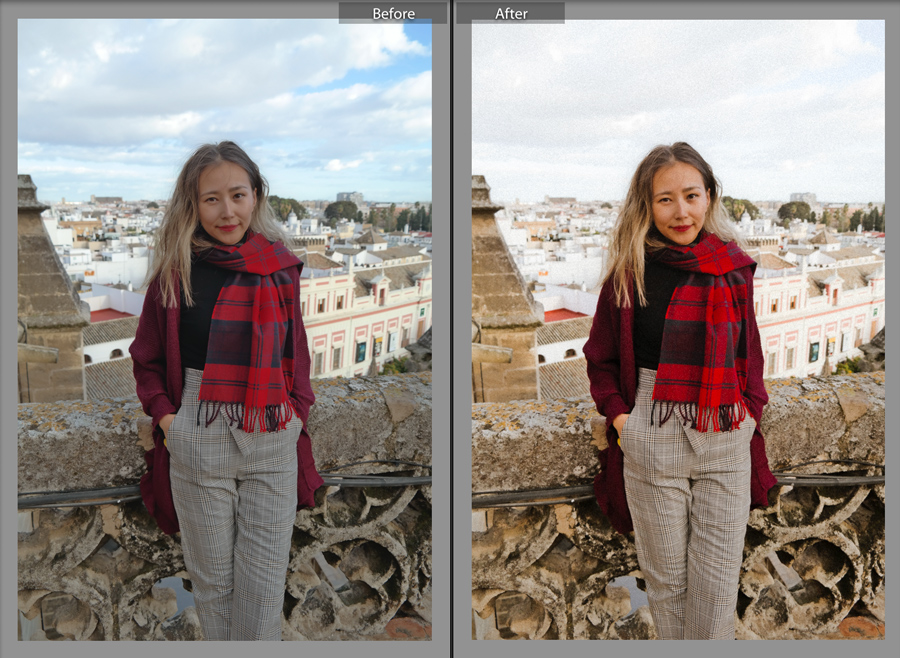Click the gray border on the right edge
Image resolution: width=900 pixels, height=658 pixels.
893,330
